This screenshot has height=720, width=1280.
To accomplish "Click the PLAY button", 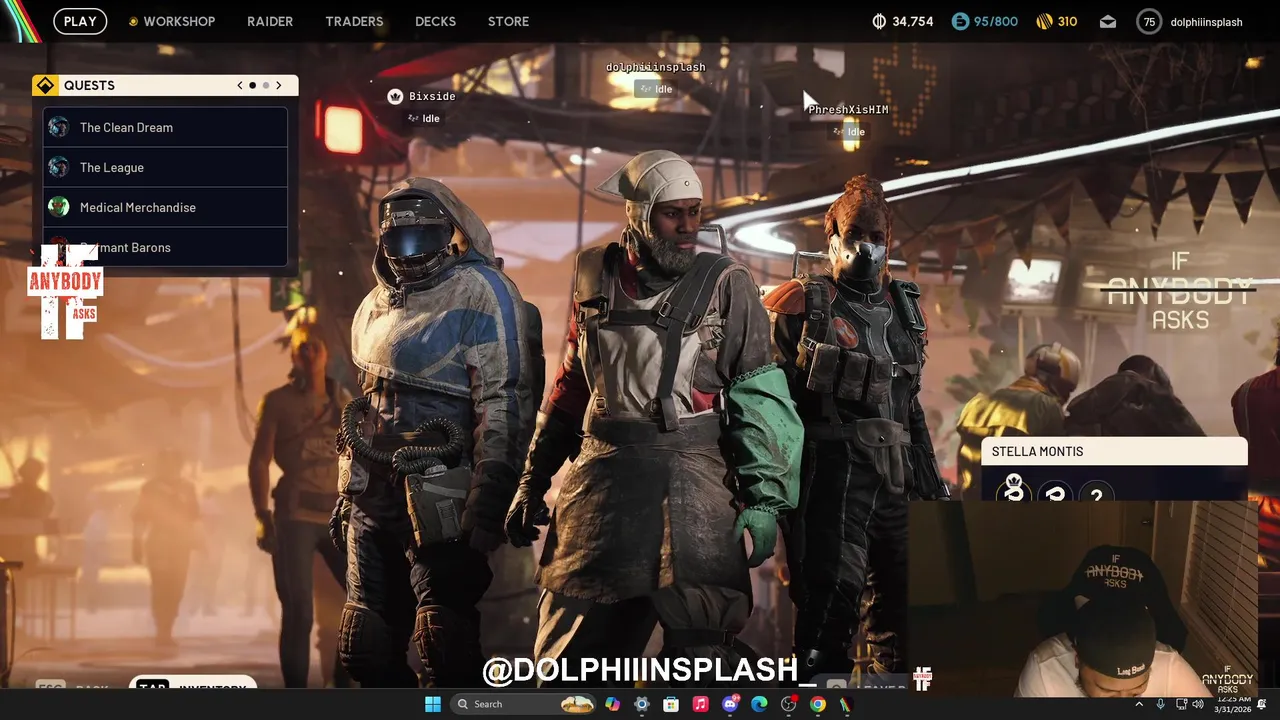I will 80,21.
